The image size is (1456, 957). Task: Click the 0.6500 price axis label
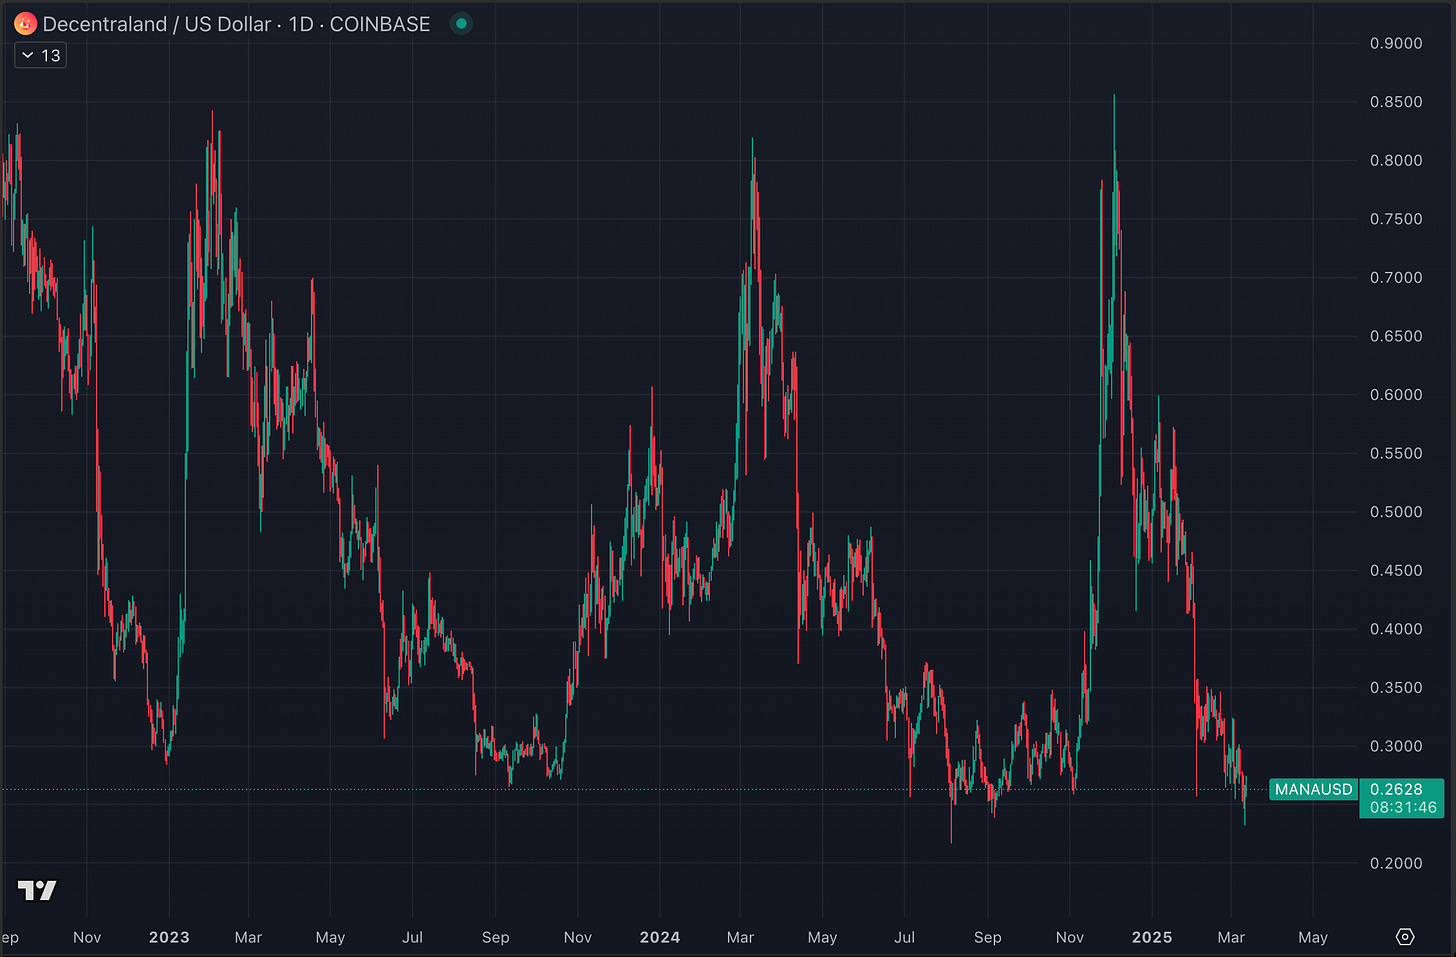coord(1396,336)
